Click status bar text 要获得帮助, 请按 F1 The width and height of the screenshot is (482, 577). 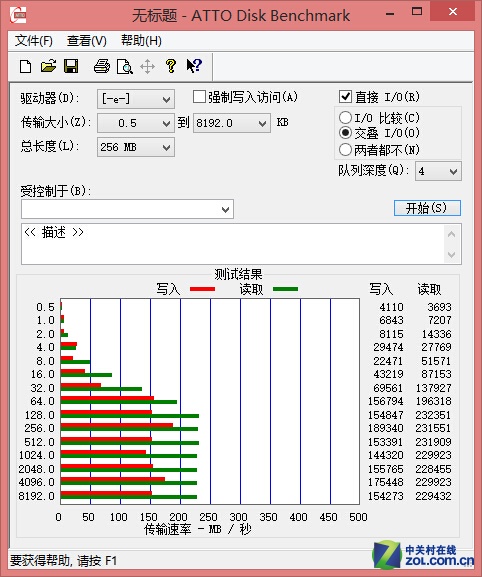pos(63,561)
